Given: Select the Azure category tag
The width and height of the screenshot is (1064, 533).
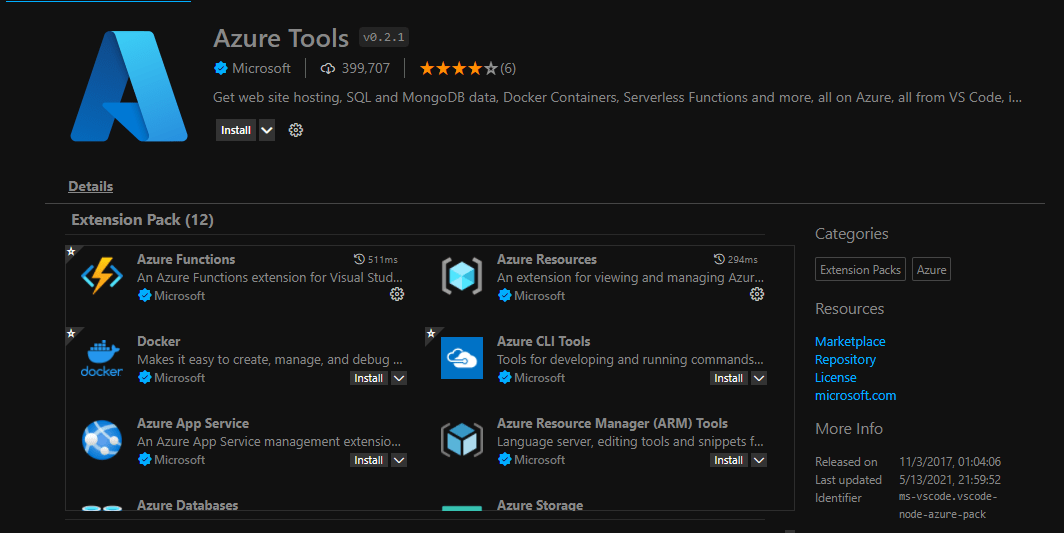Looking at the screenshot, I should tap(932, 270).
